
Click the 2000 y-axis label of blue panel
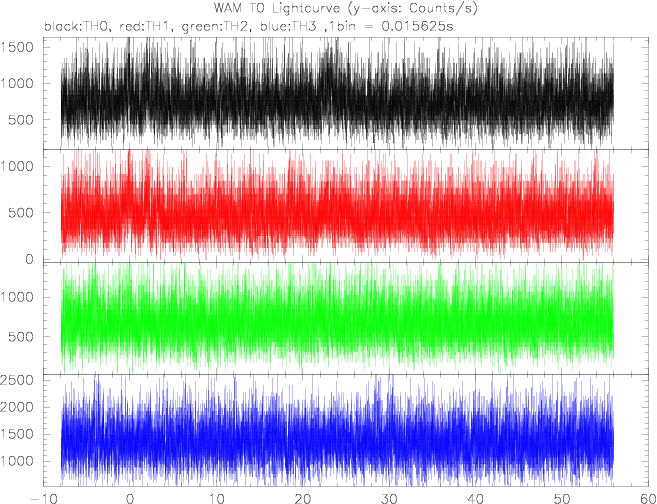pos(18,407)
